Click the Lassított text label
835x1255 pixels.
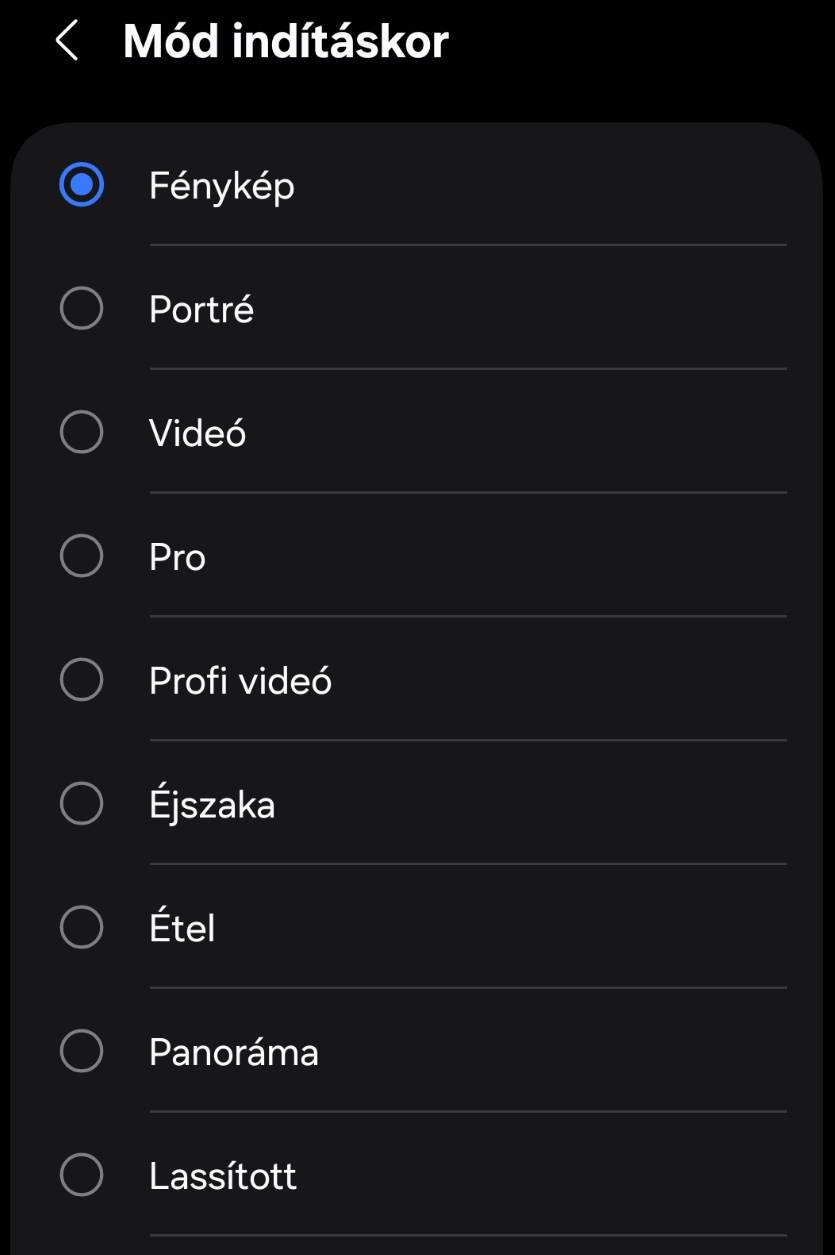point(223,1176)
